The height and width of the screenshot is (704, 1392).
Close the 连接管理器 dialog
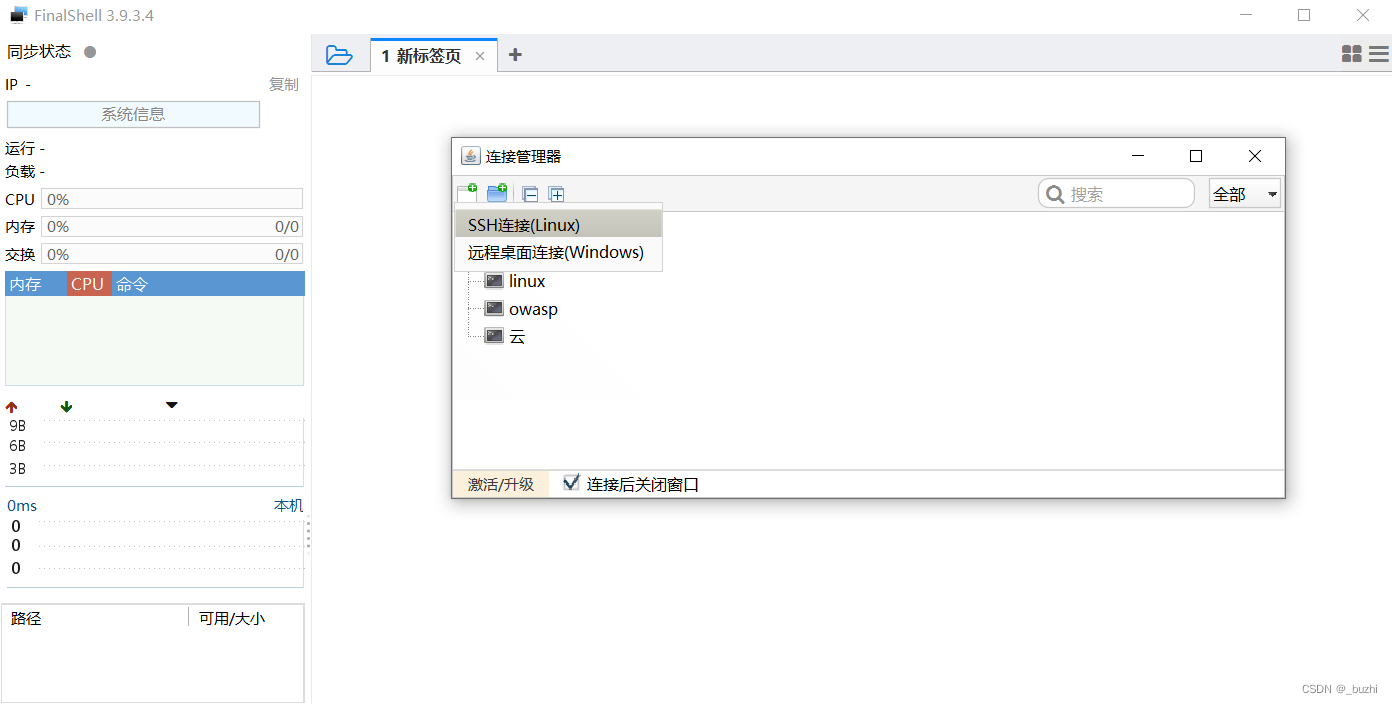point(1254,156)
